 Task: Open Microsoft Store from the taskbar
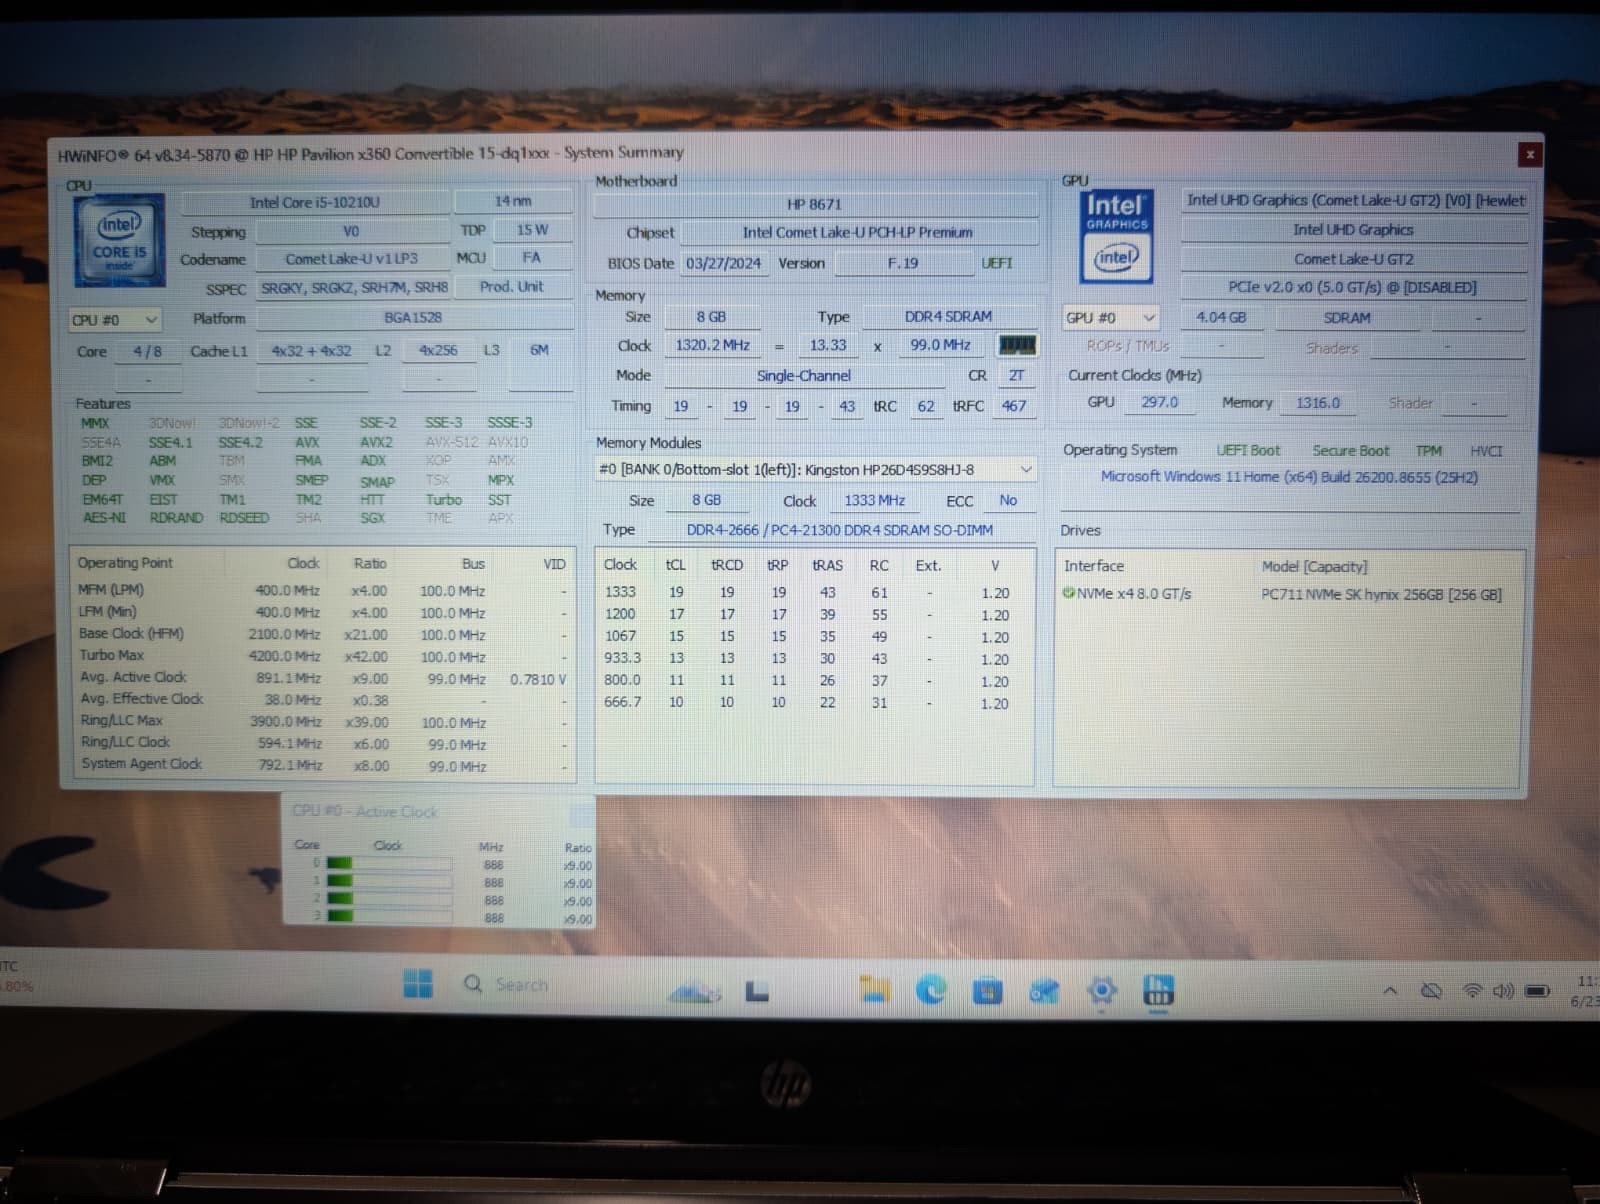(x=987, y=991)
